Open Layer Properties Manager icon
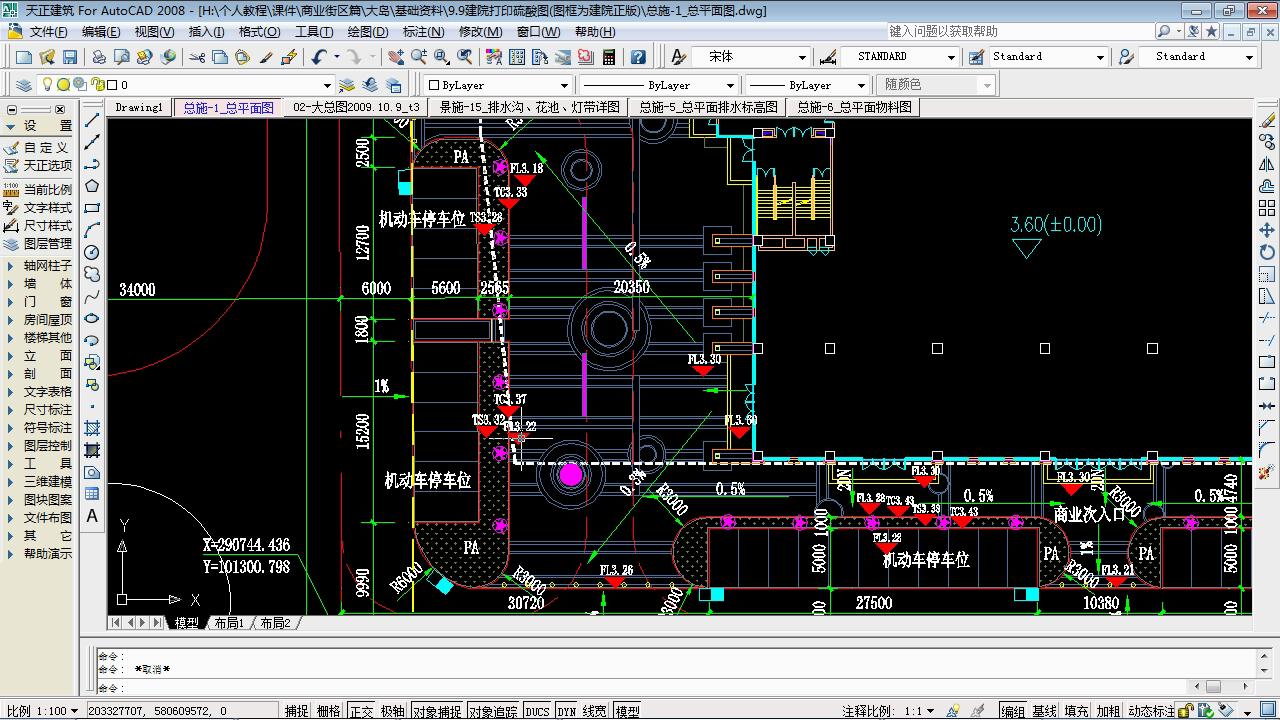This screenshot has width=1280, height=720. click(24, 85)
